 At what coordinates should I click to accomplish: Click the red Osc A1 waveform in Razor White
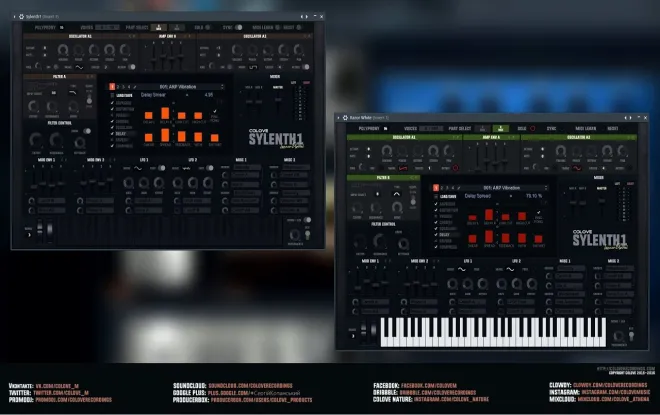coord(403,168)
